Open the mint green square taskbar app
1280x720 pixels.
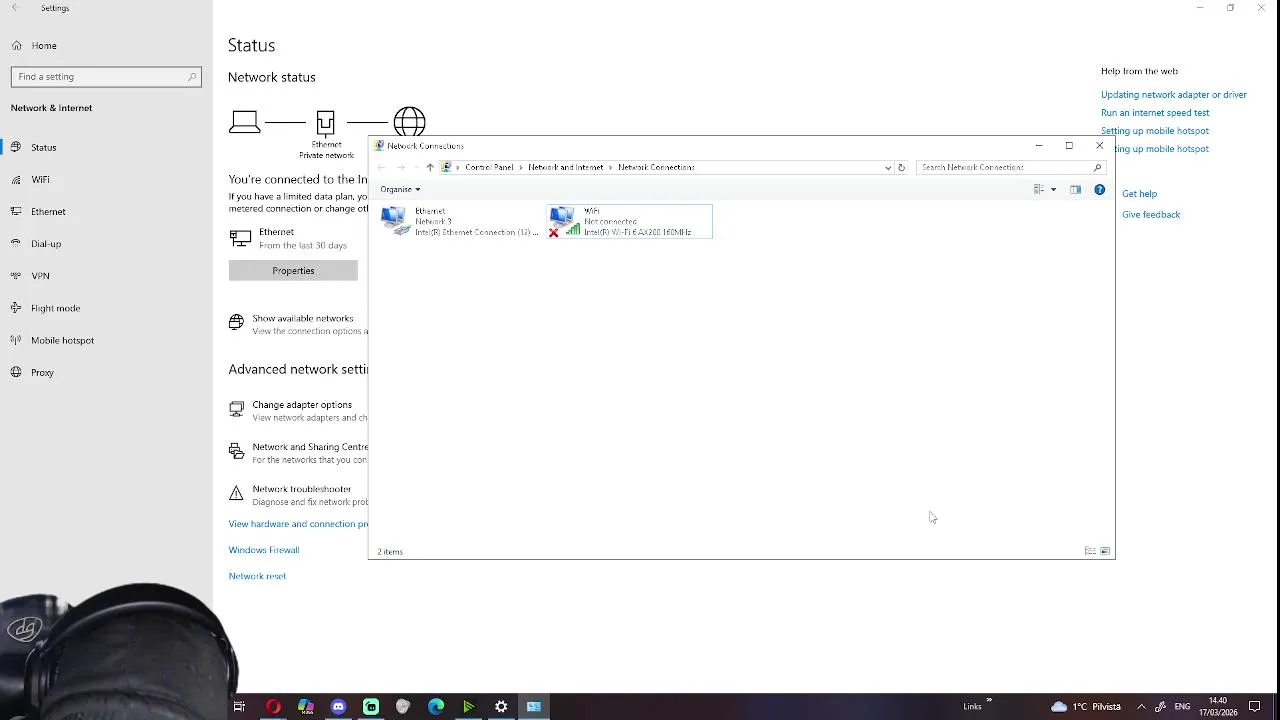(371, 707)
